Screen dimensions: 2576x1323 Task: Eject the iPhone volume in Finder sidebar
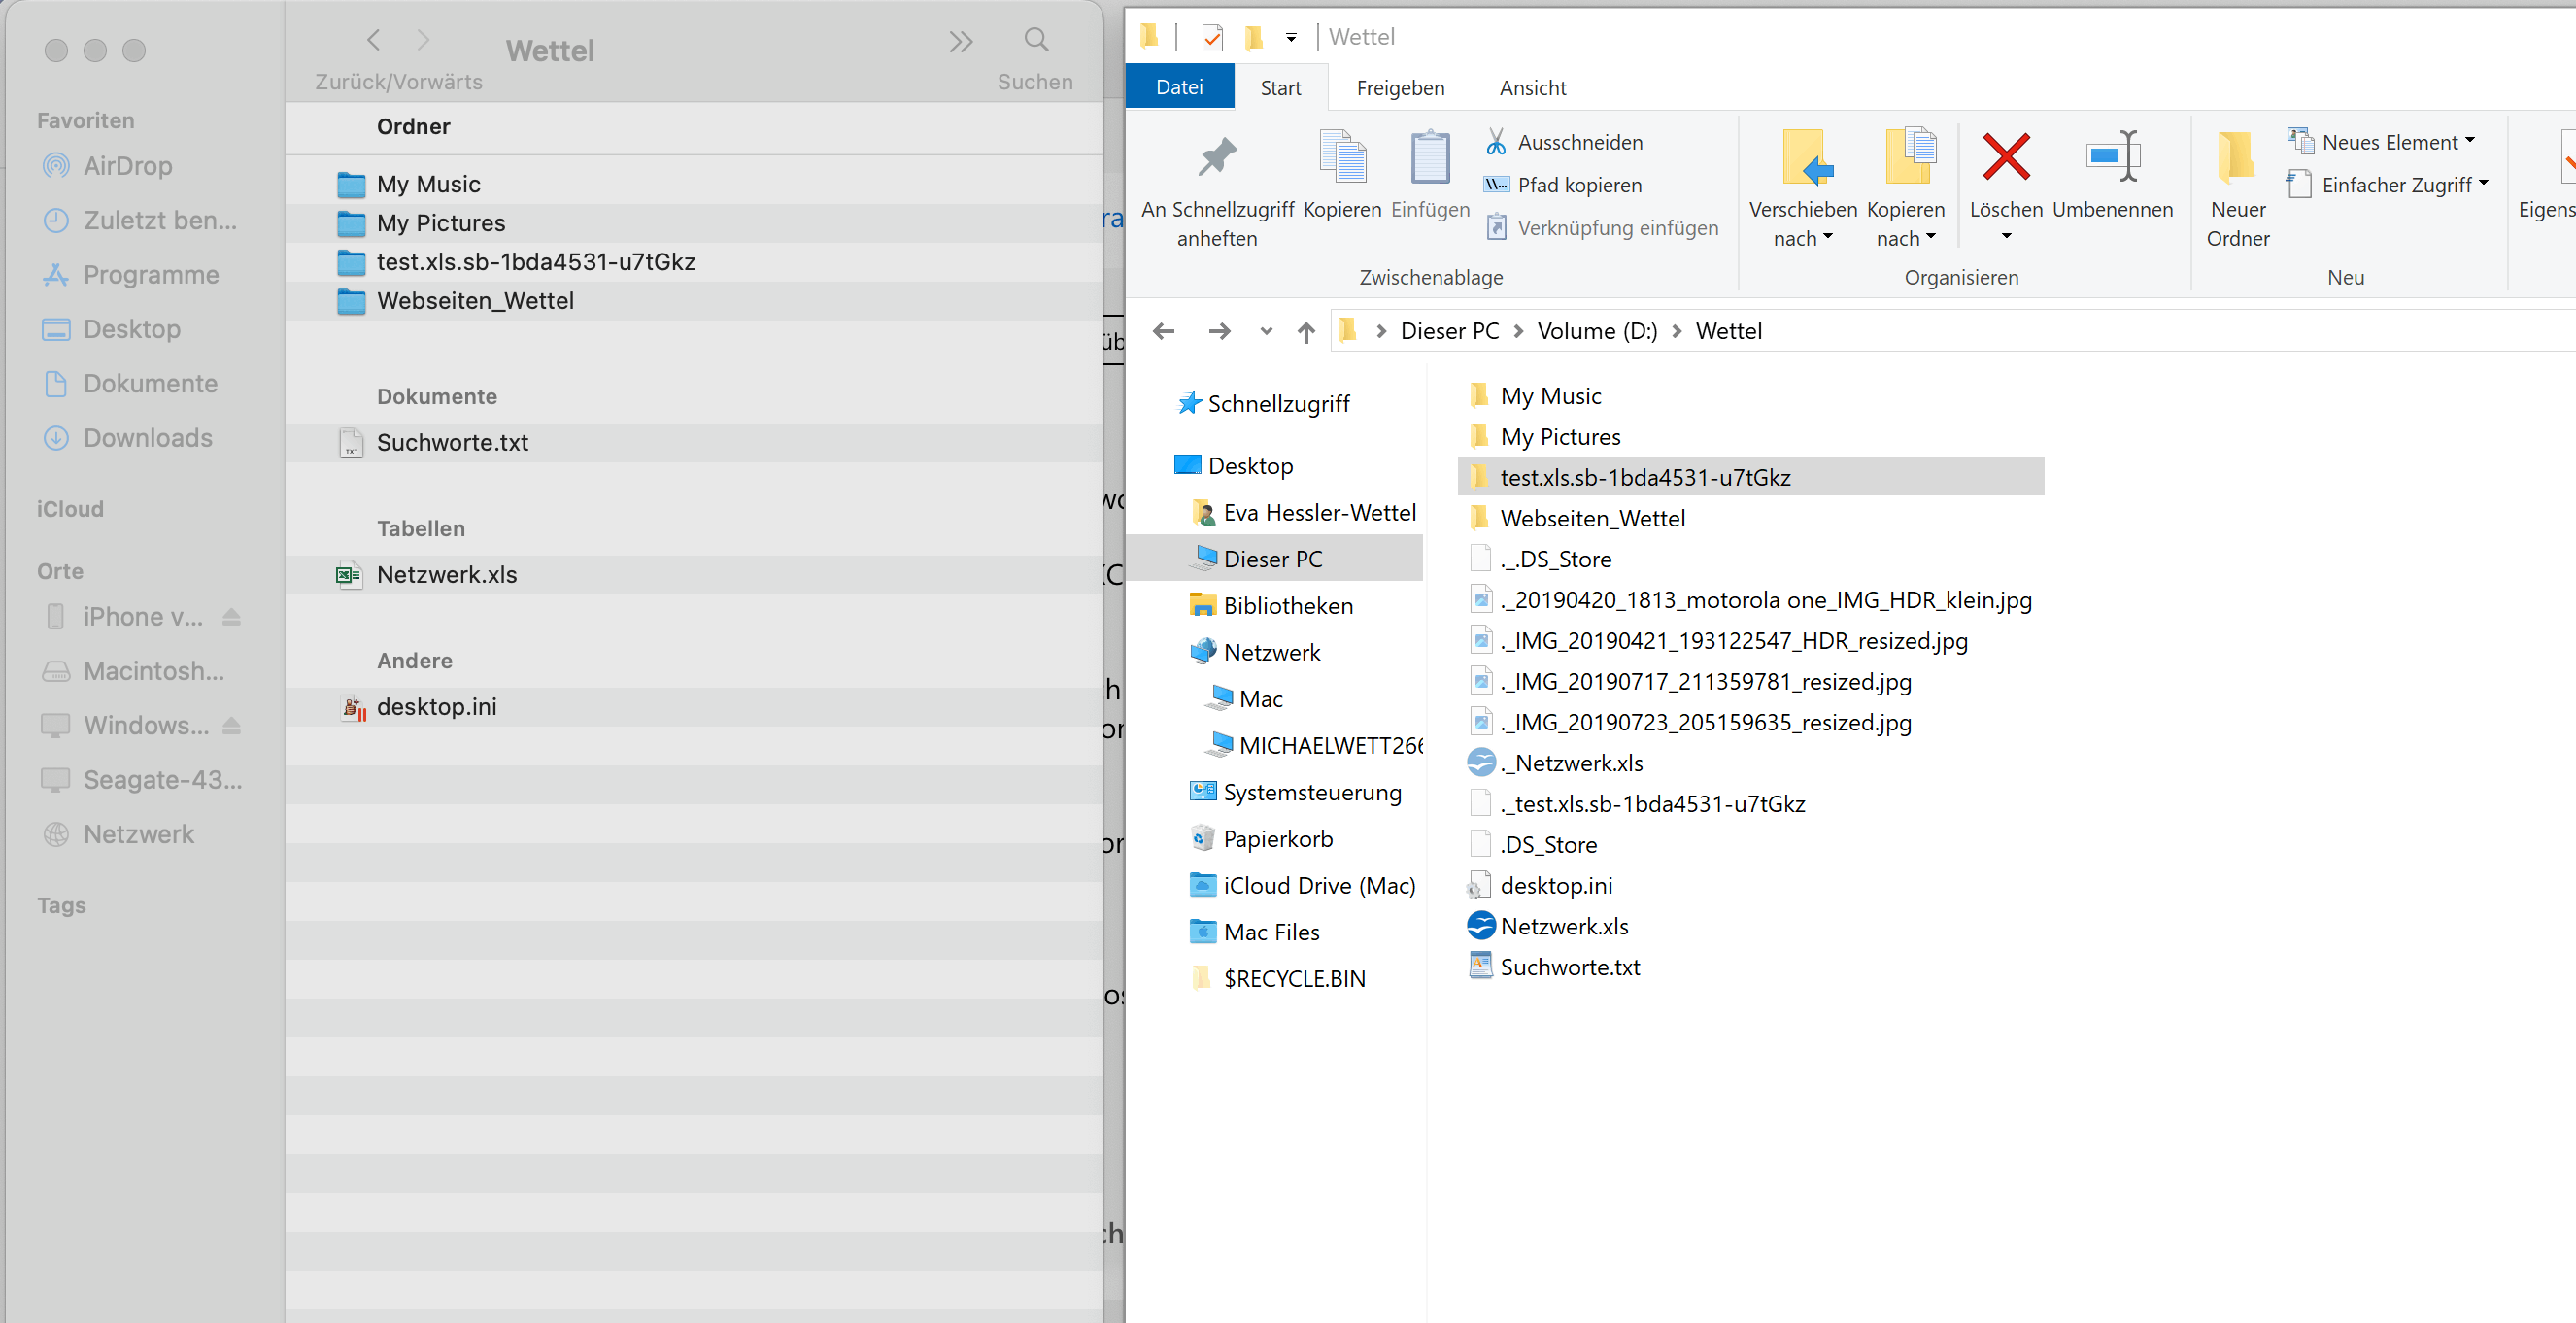pyautogui.click(x=232, y=617)
